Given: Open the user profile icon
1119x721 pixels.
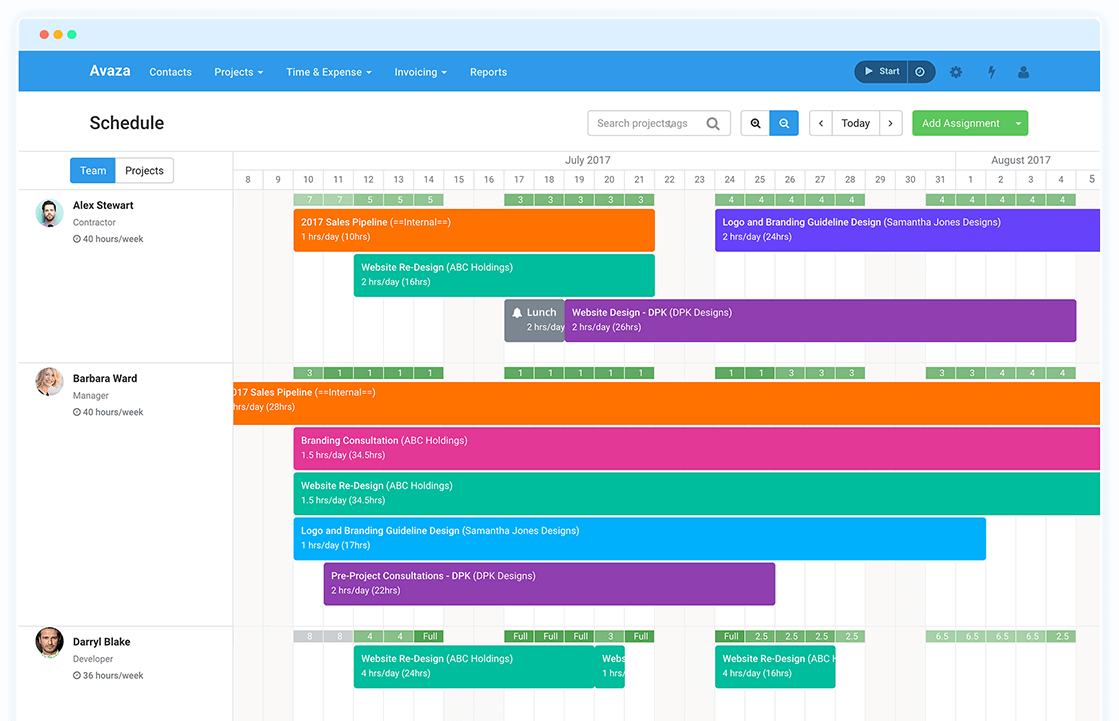Looking at the screenshot, I should tap(1023, 72).
